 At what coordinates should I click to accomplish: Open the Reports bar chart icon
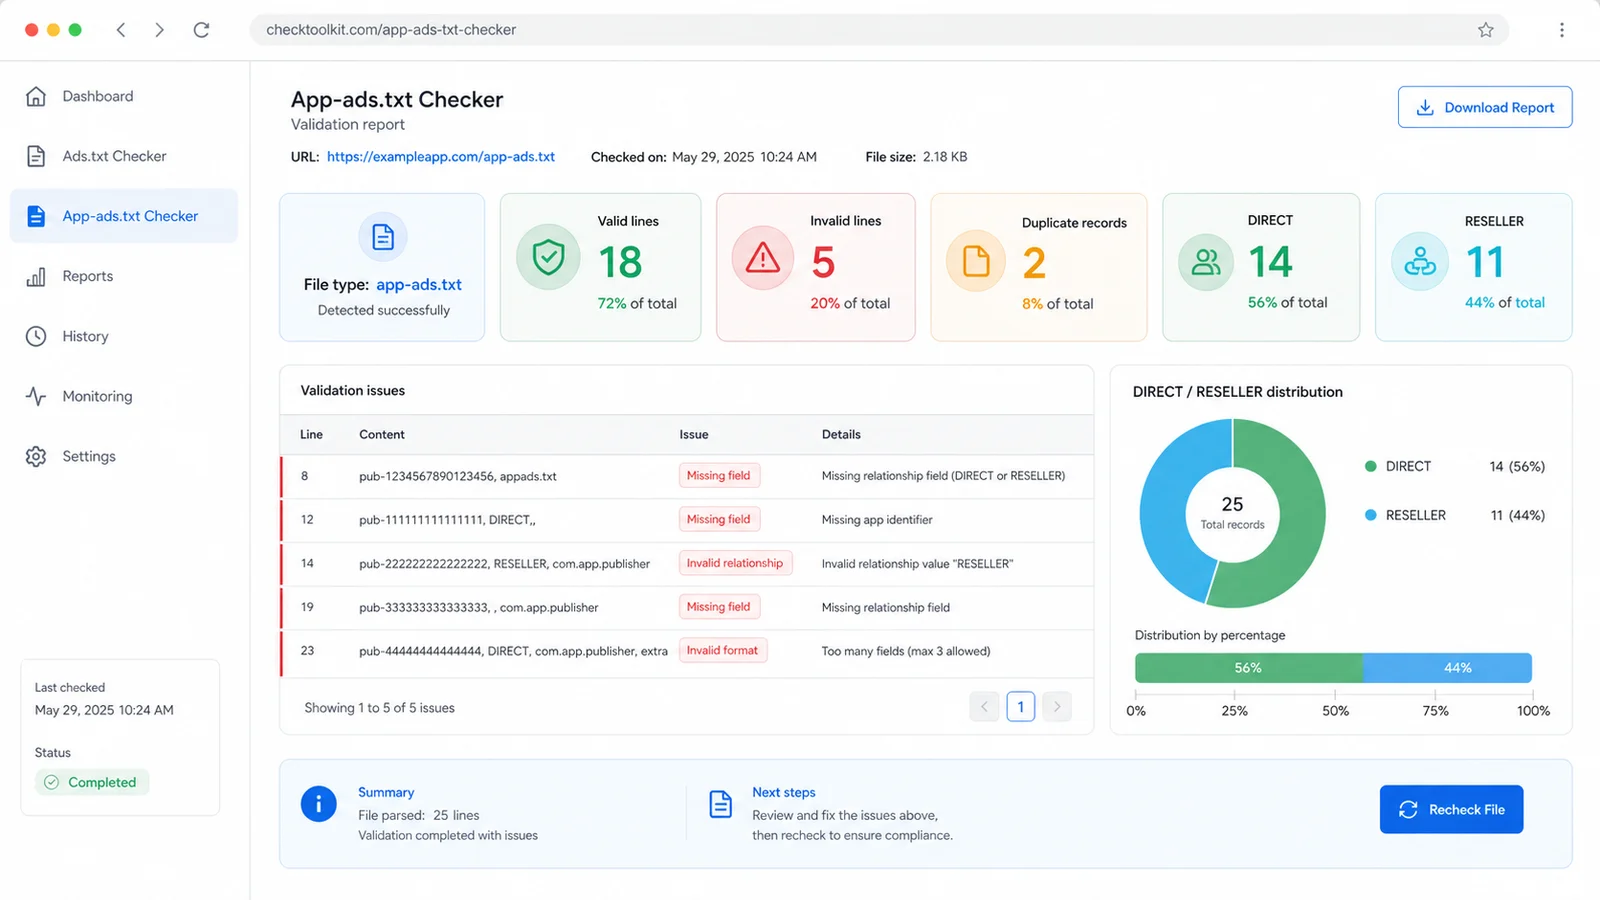coord(36,276)
